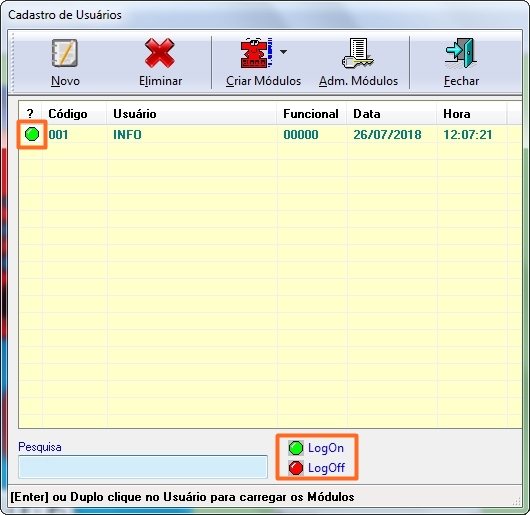Click the Criar Módulos red robot icon

(x=256, y=53)
